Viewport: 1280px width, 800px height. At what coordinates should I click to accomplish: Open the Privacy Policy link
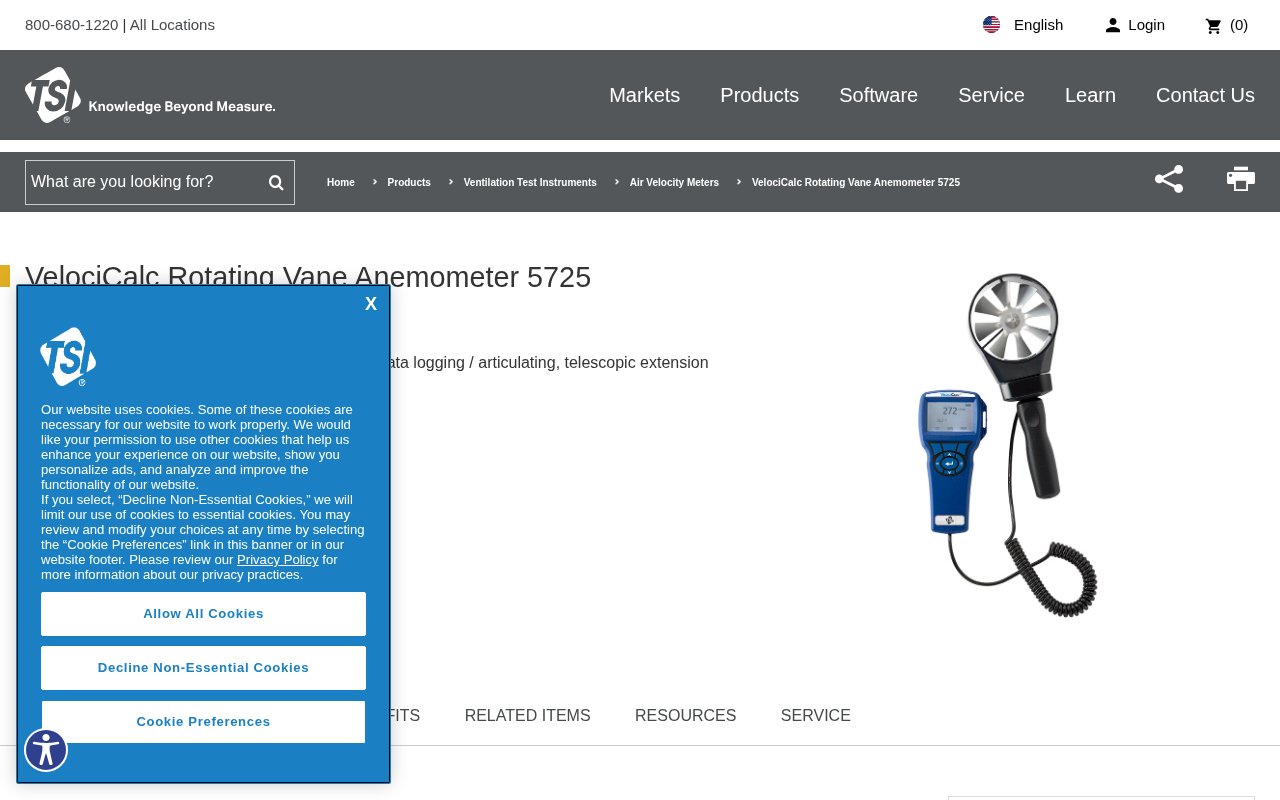pyautogui.click(x=277, y=560)
